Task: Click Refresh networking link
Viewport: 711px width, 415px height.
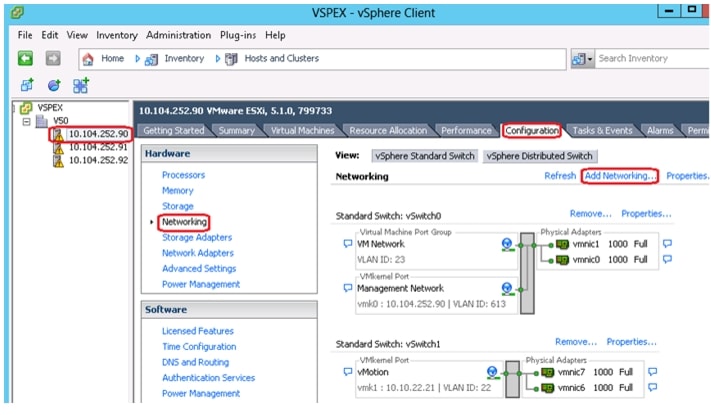Action: 560,176
